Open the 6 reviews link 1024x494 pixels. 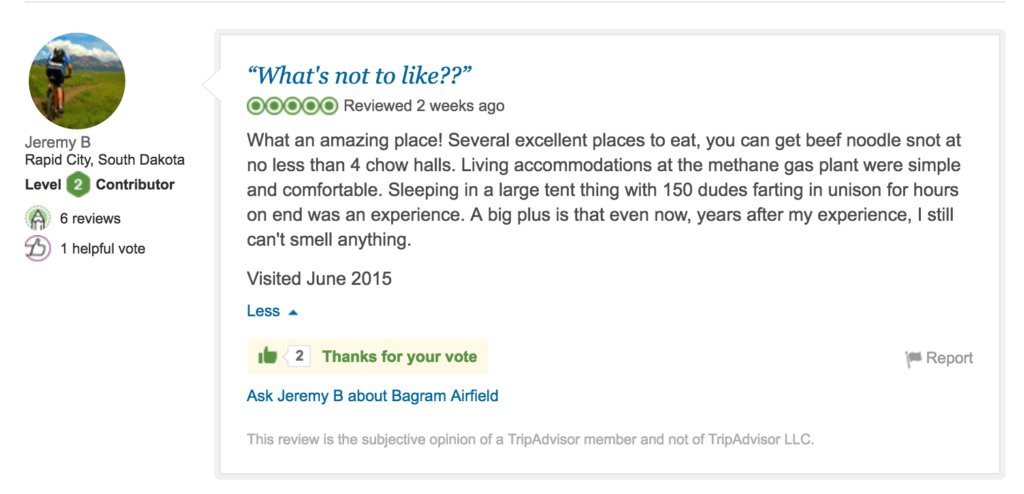90,218
